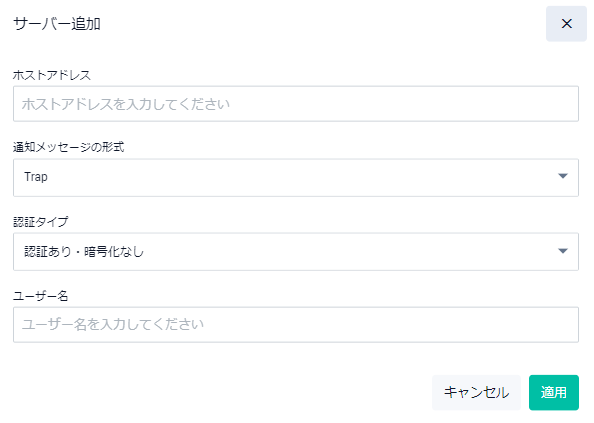The width and height of the screenshot is (594, 423).
Task: Focus the ユーザー名 input field
Action: (x=296, y=325)
